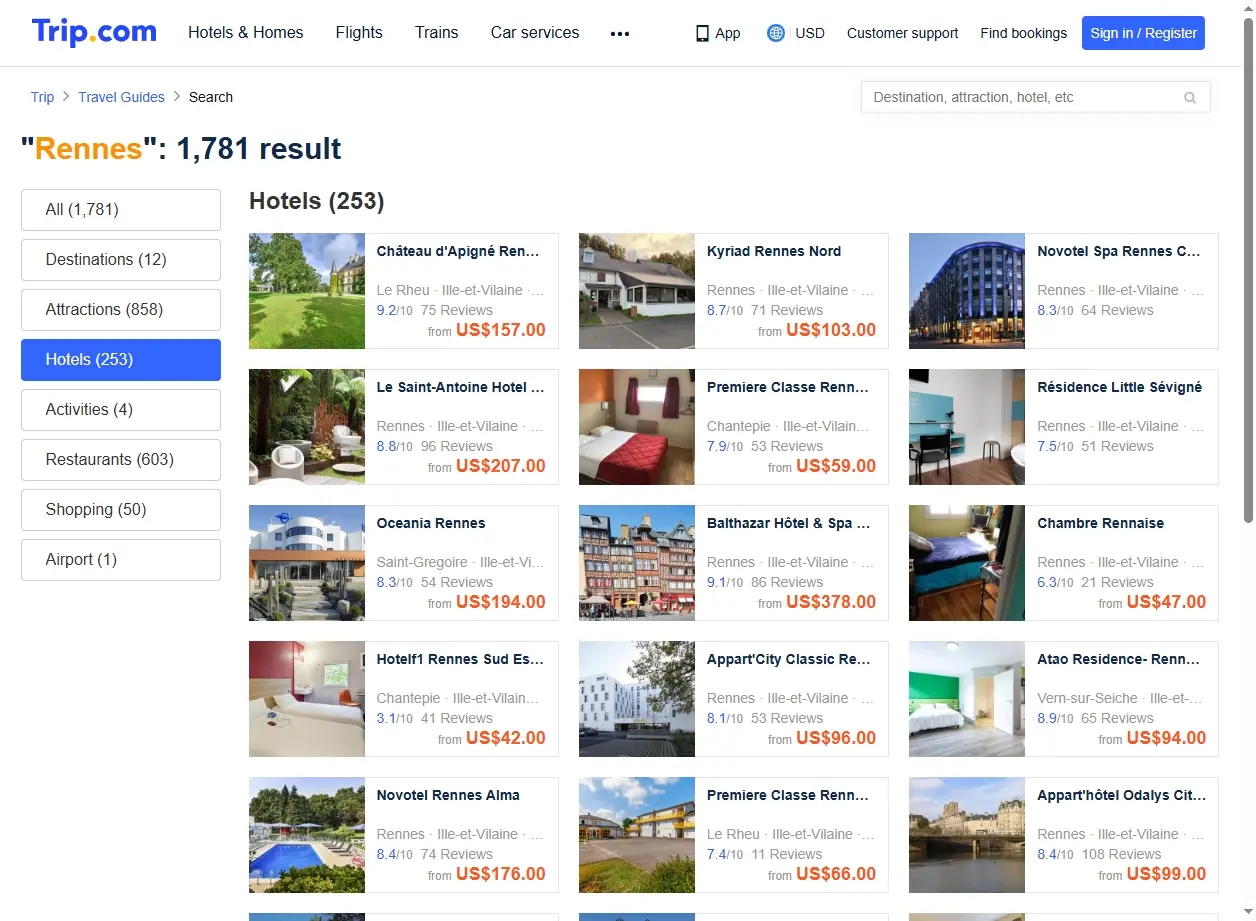1256x921 pixels.
Task: Open the Car services menu
Action: (535, 33)
